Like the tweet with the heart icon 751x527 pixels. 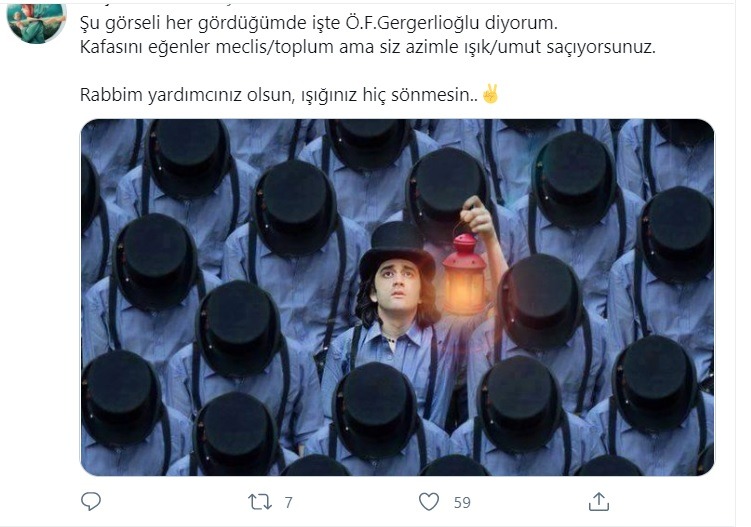point(429,502)
